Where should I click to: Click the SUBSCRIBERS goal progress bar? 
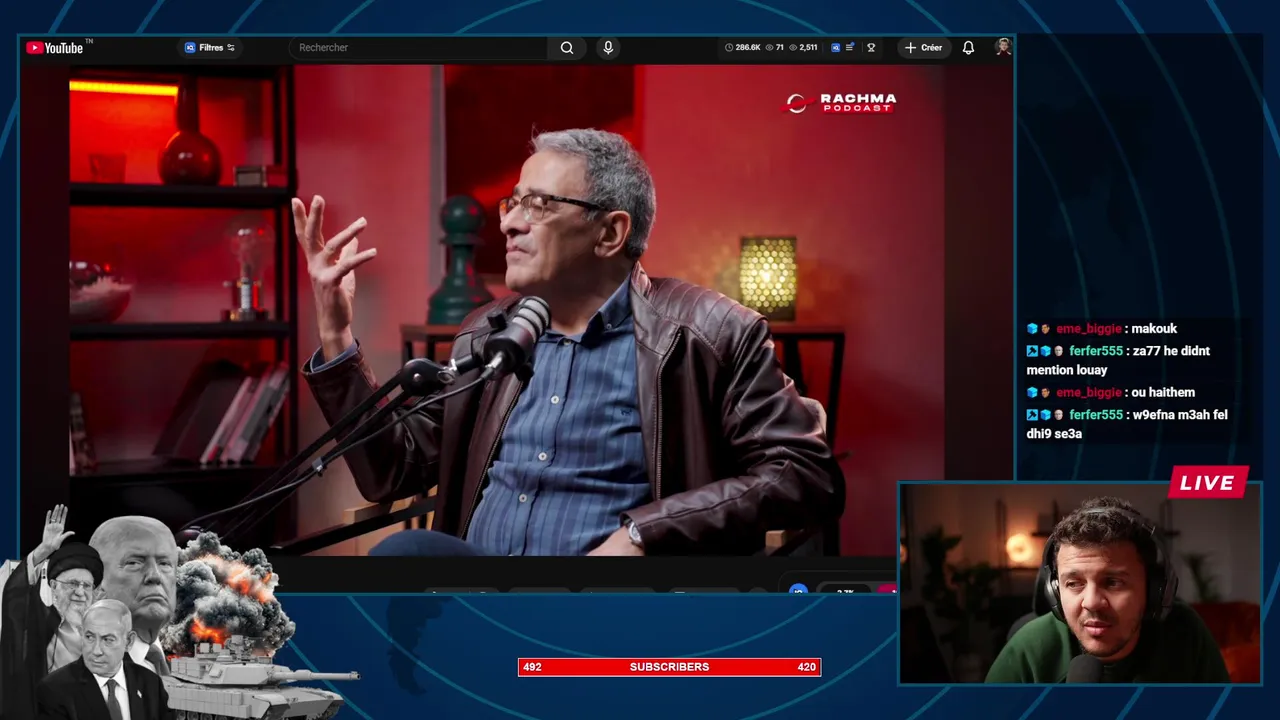pos(669,667)
